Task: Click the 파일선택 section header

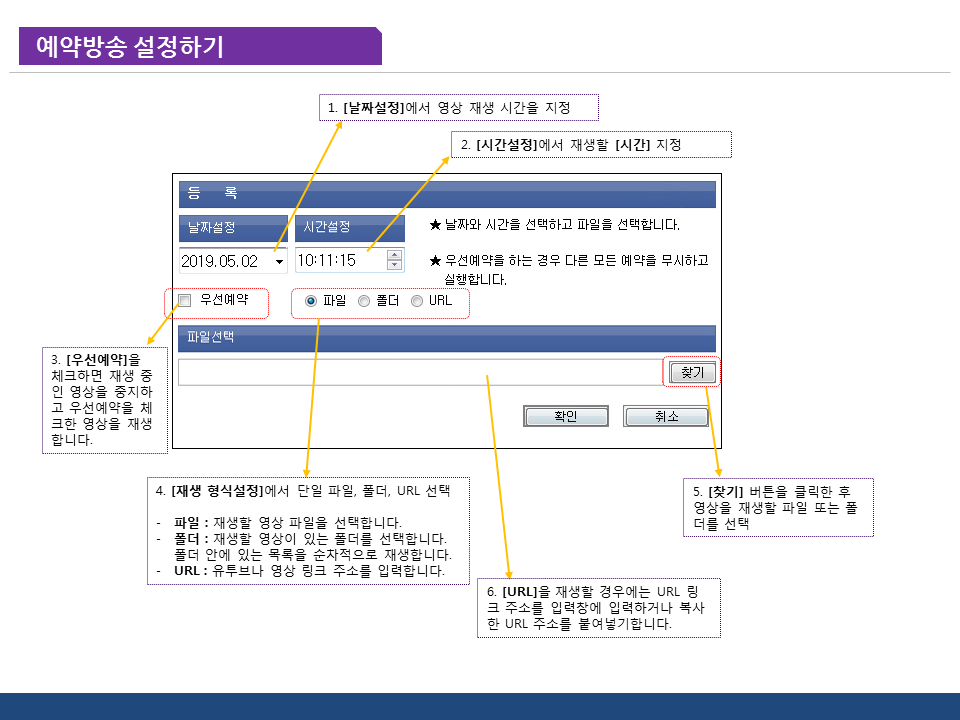Action: tap(447, 338)
